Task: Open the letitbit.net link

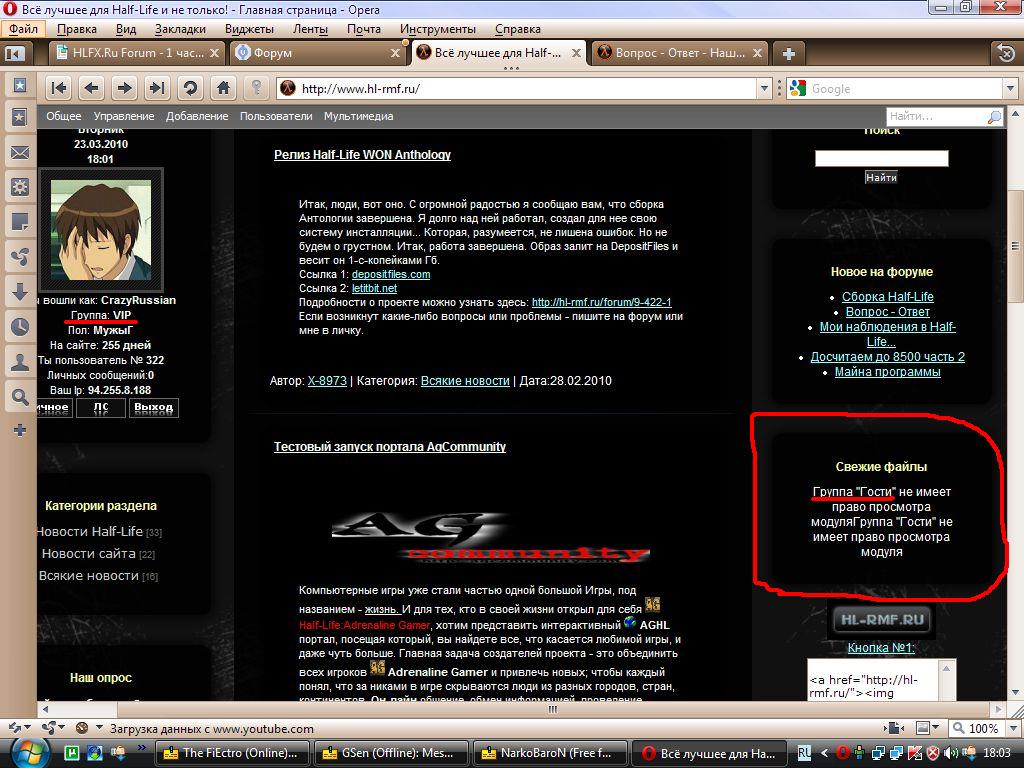Action: click(x=374, y=288)
